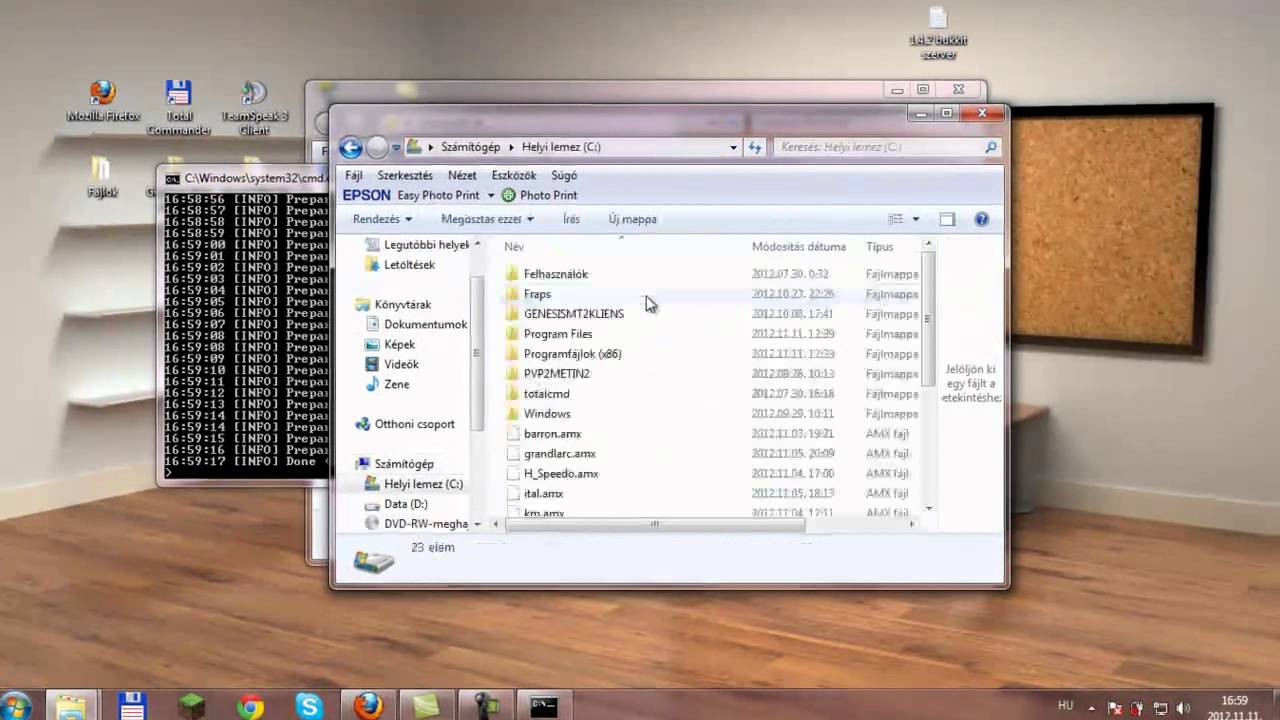Open Skype from the taskbar
This screenshot has width=1280, height=720.
[x=309, y=706]
